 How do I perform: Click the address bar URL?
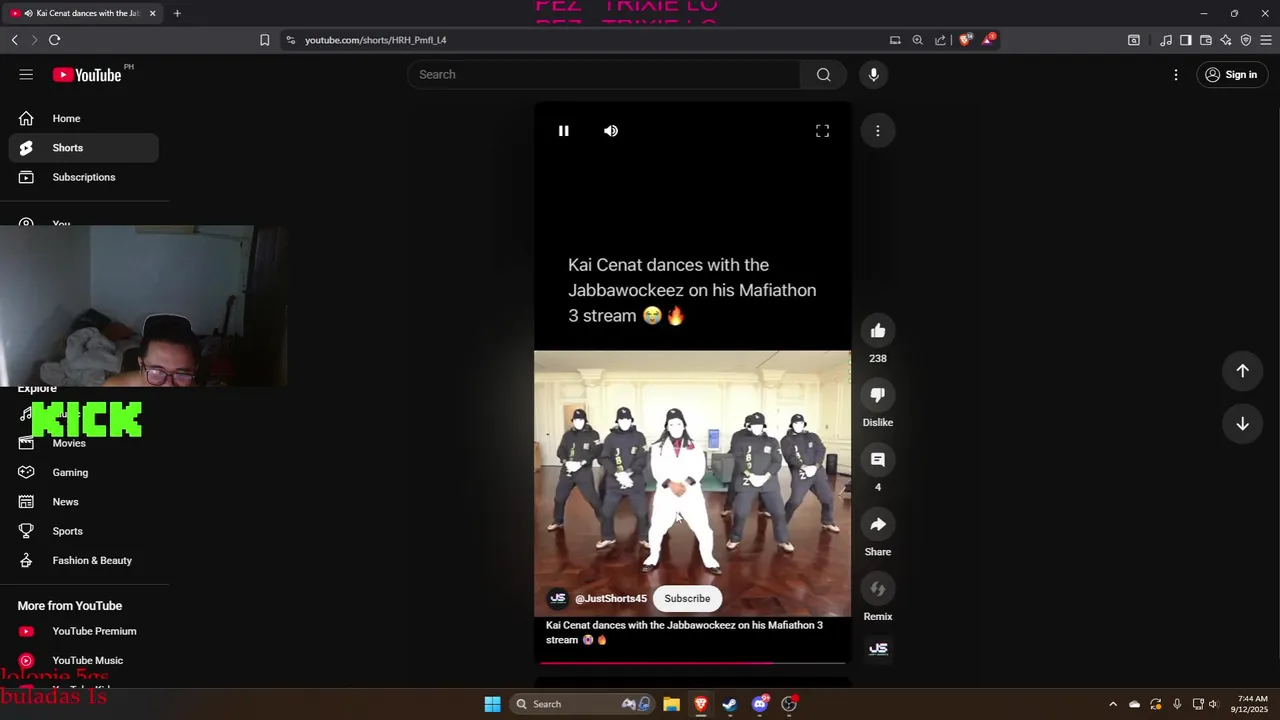[375, 40]
